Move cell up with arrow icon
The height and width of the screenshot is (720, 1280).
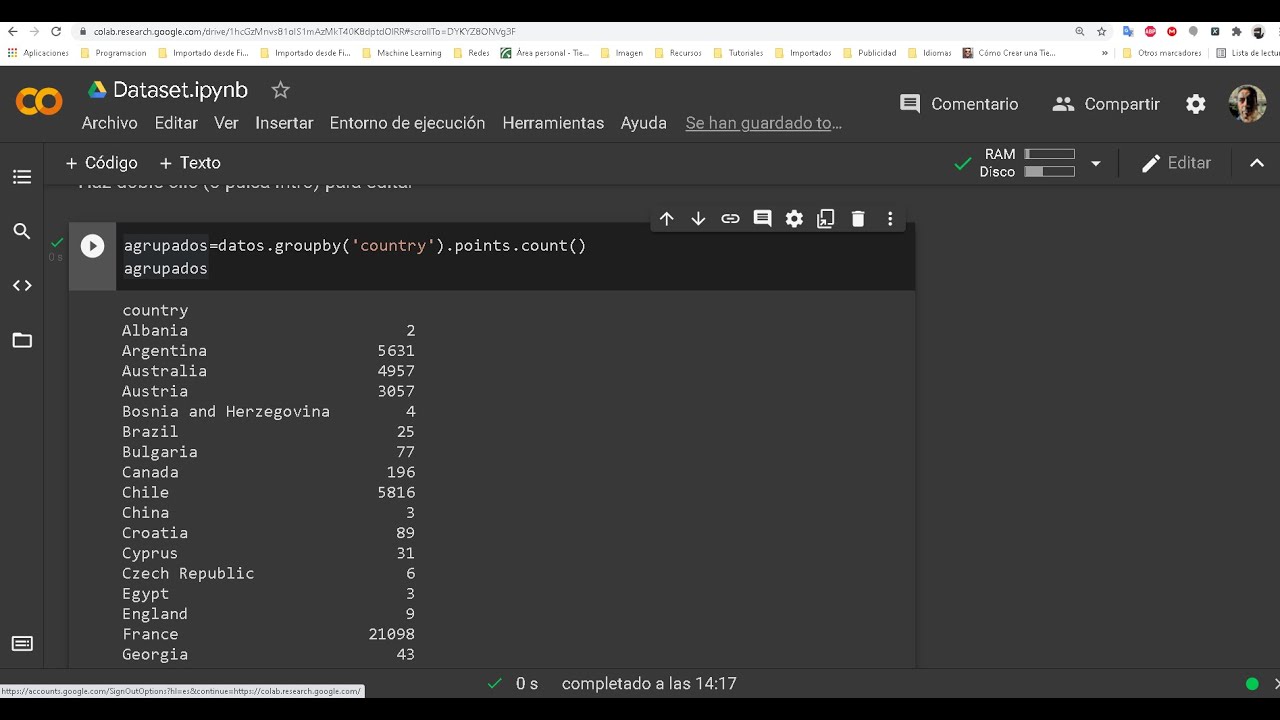pyautogui.click(x=667, y=218)
